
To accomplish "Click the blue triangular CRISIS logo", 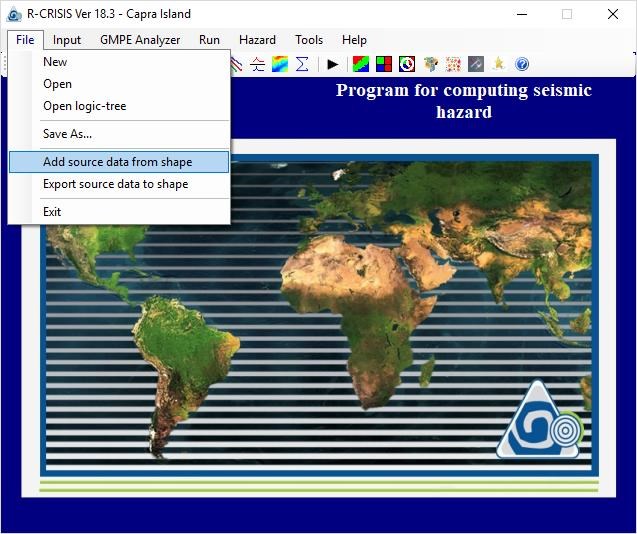I will pos(540,420).
